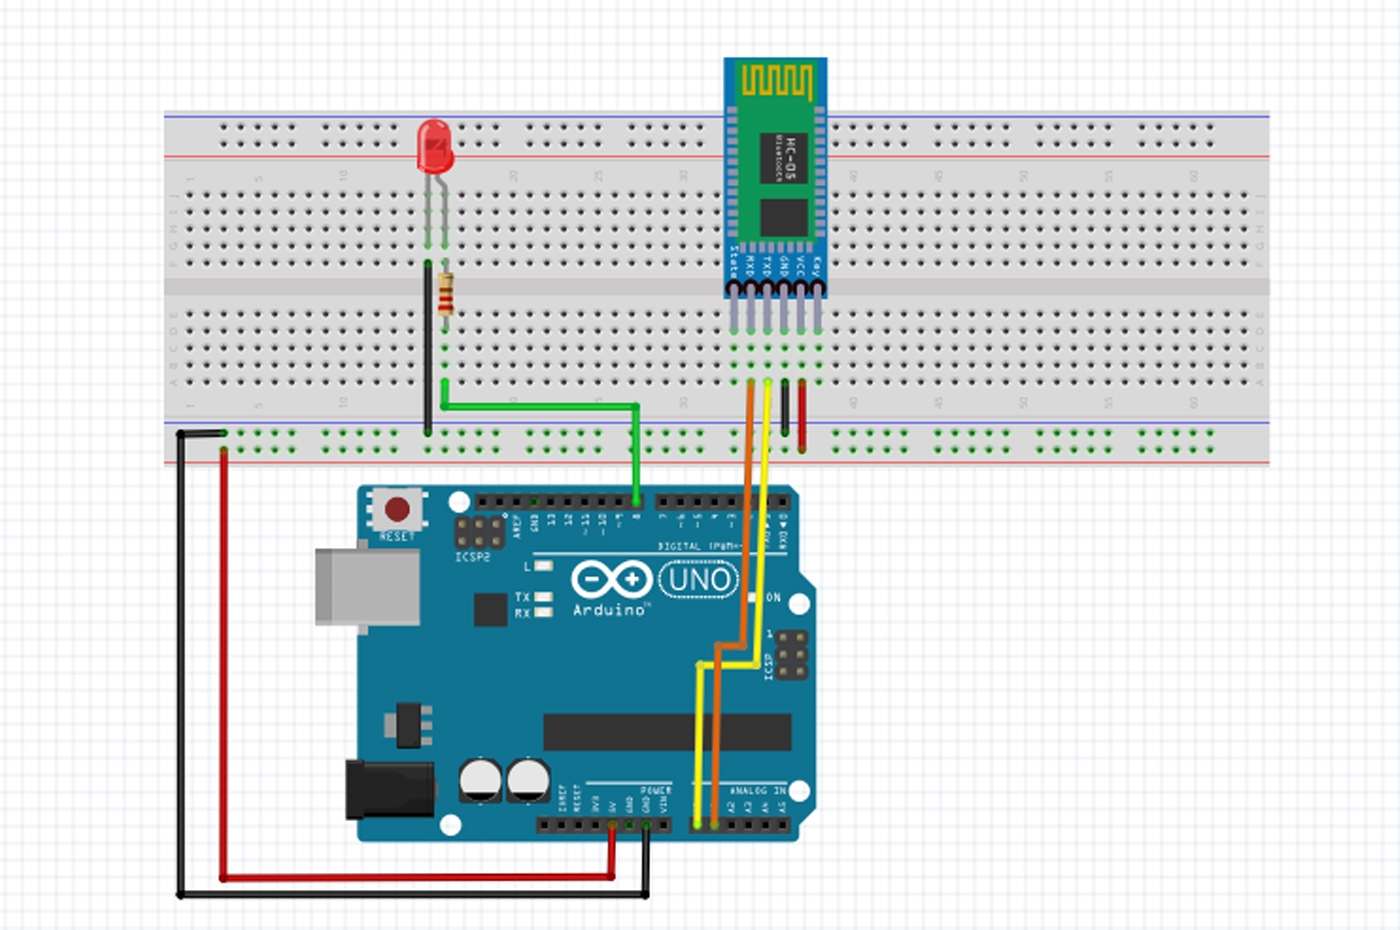Select the ICSP header near ON LED
1400x930 pixels.
792,655
